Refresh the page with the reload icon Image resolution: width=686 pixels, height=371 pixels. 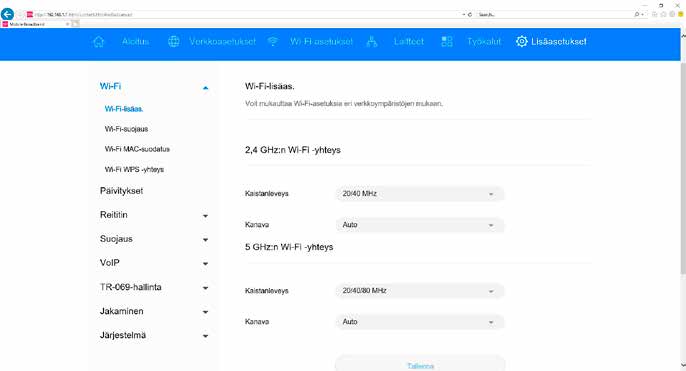(470, 14)
